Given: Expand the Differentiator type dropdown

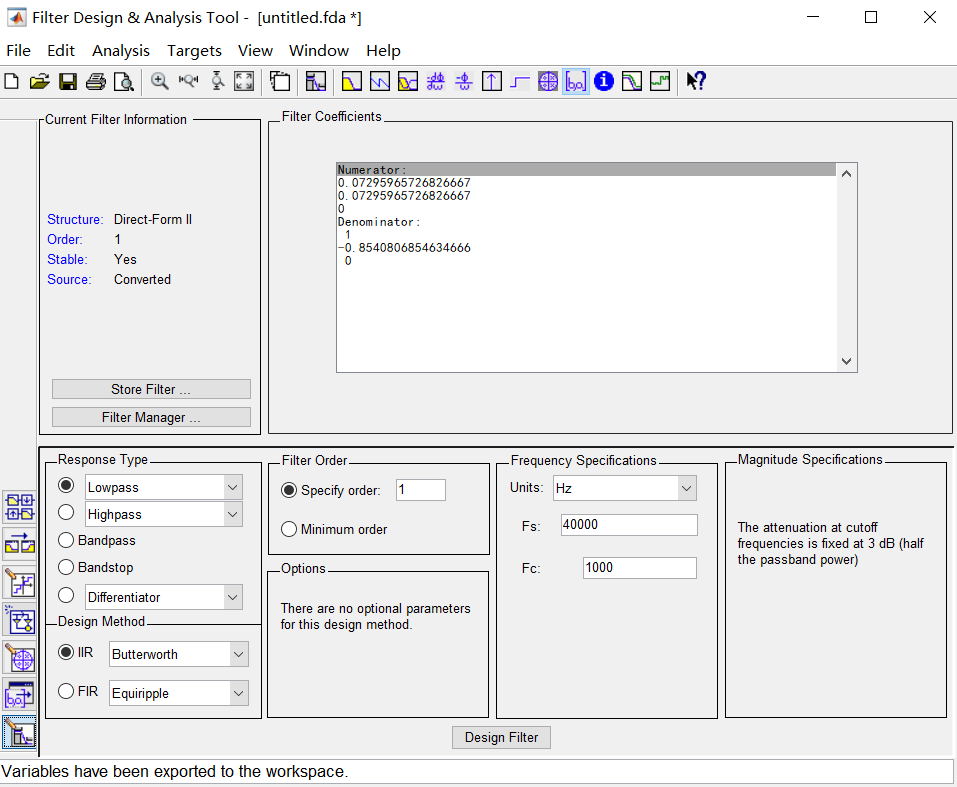Looking at the screenshot, I should (233, 597).
